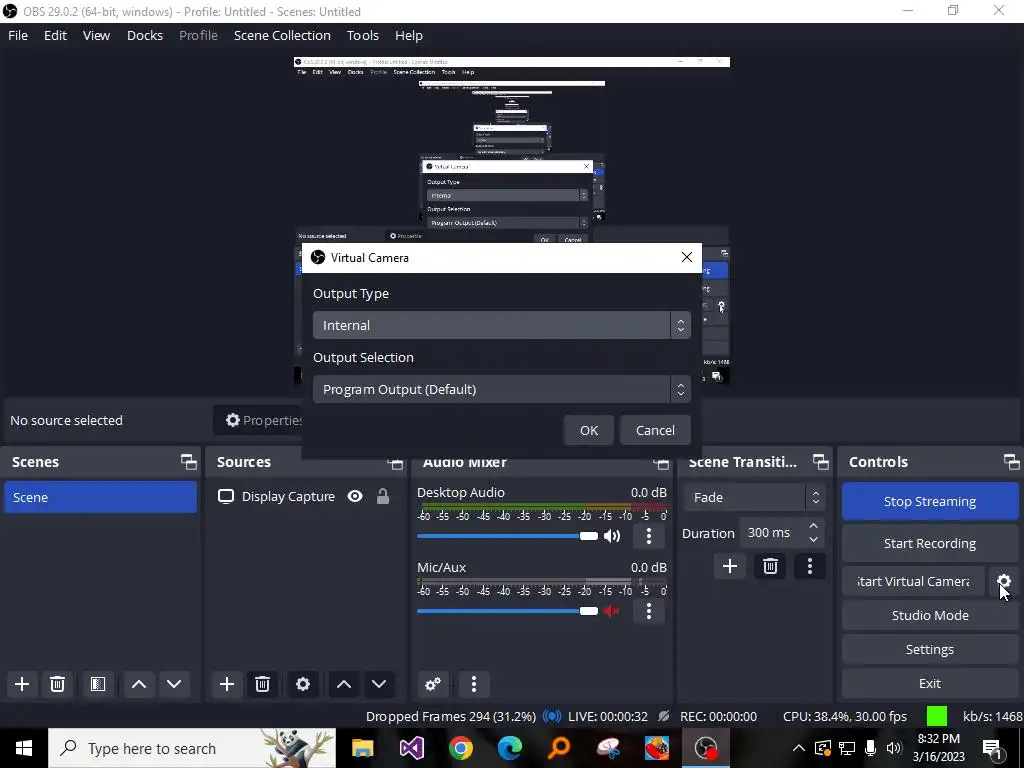Open transition properties three dots
This screenshot has width=1024, height=768.
[810, 566]
